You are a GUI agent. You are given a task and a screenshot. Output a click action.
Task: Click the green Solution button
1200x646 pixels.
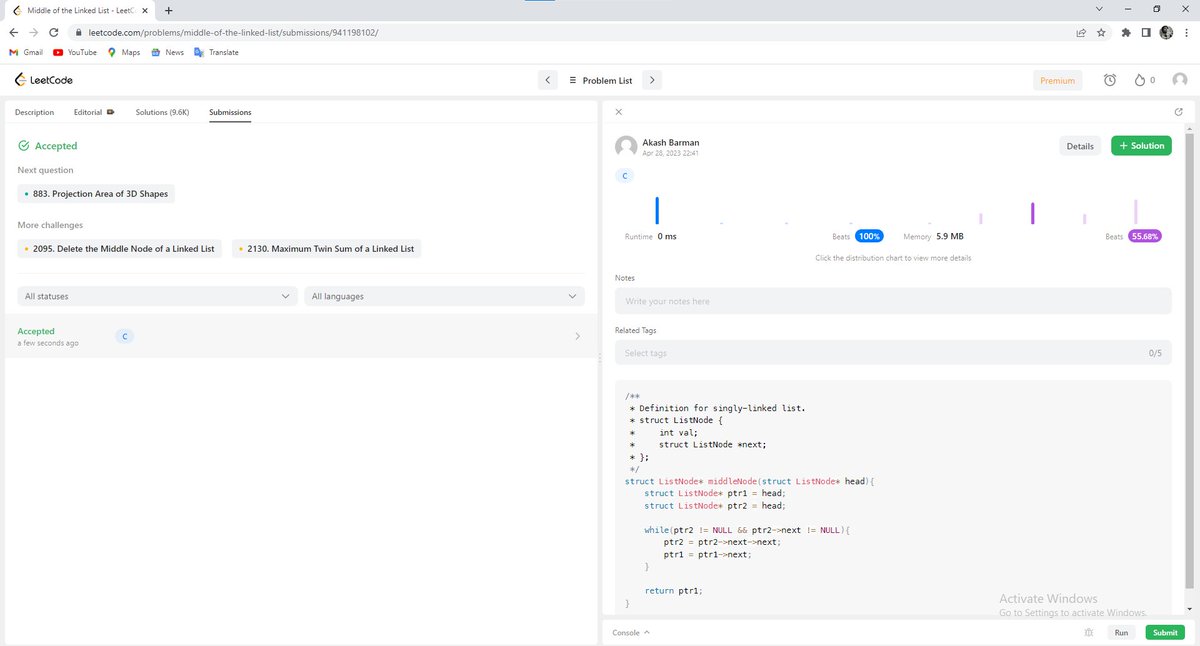(1141, 146)
